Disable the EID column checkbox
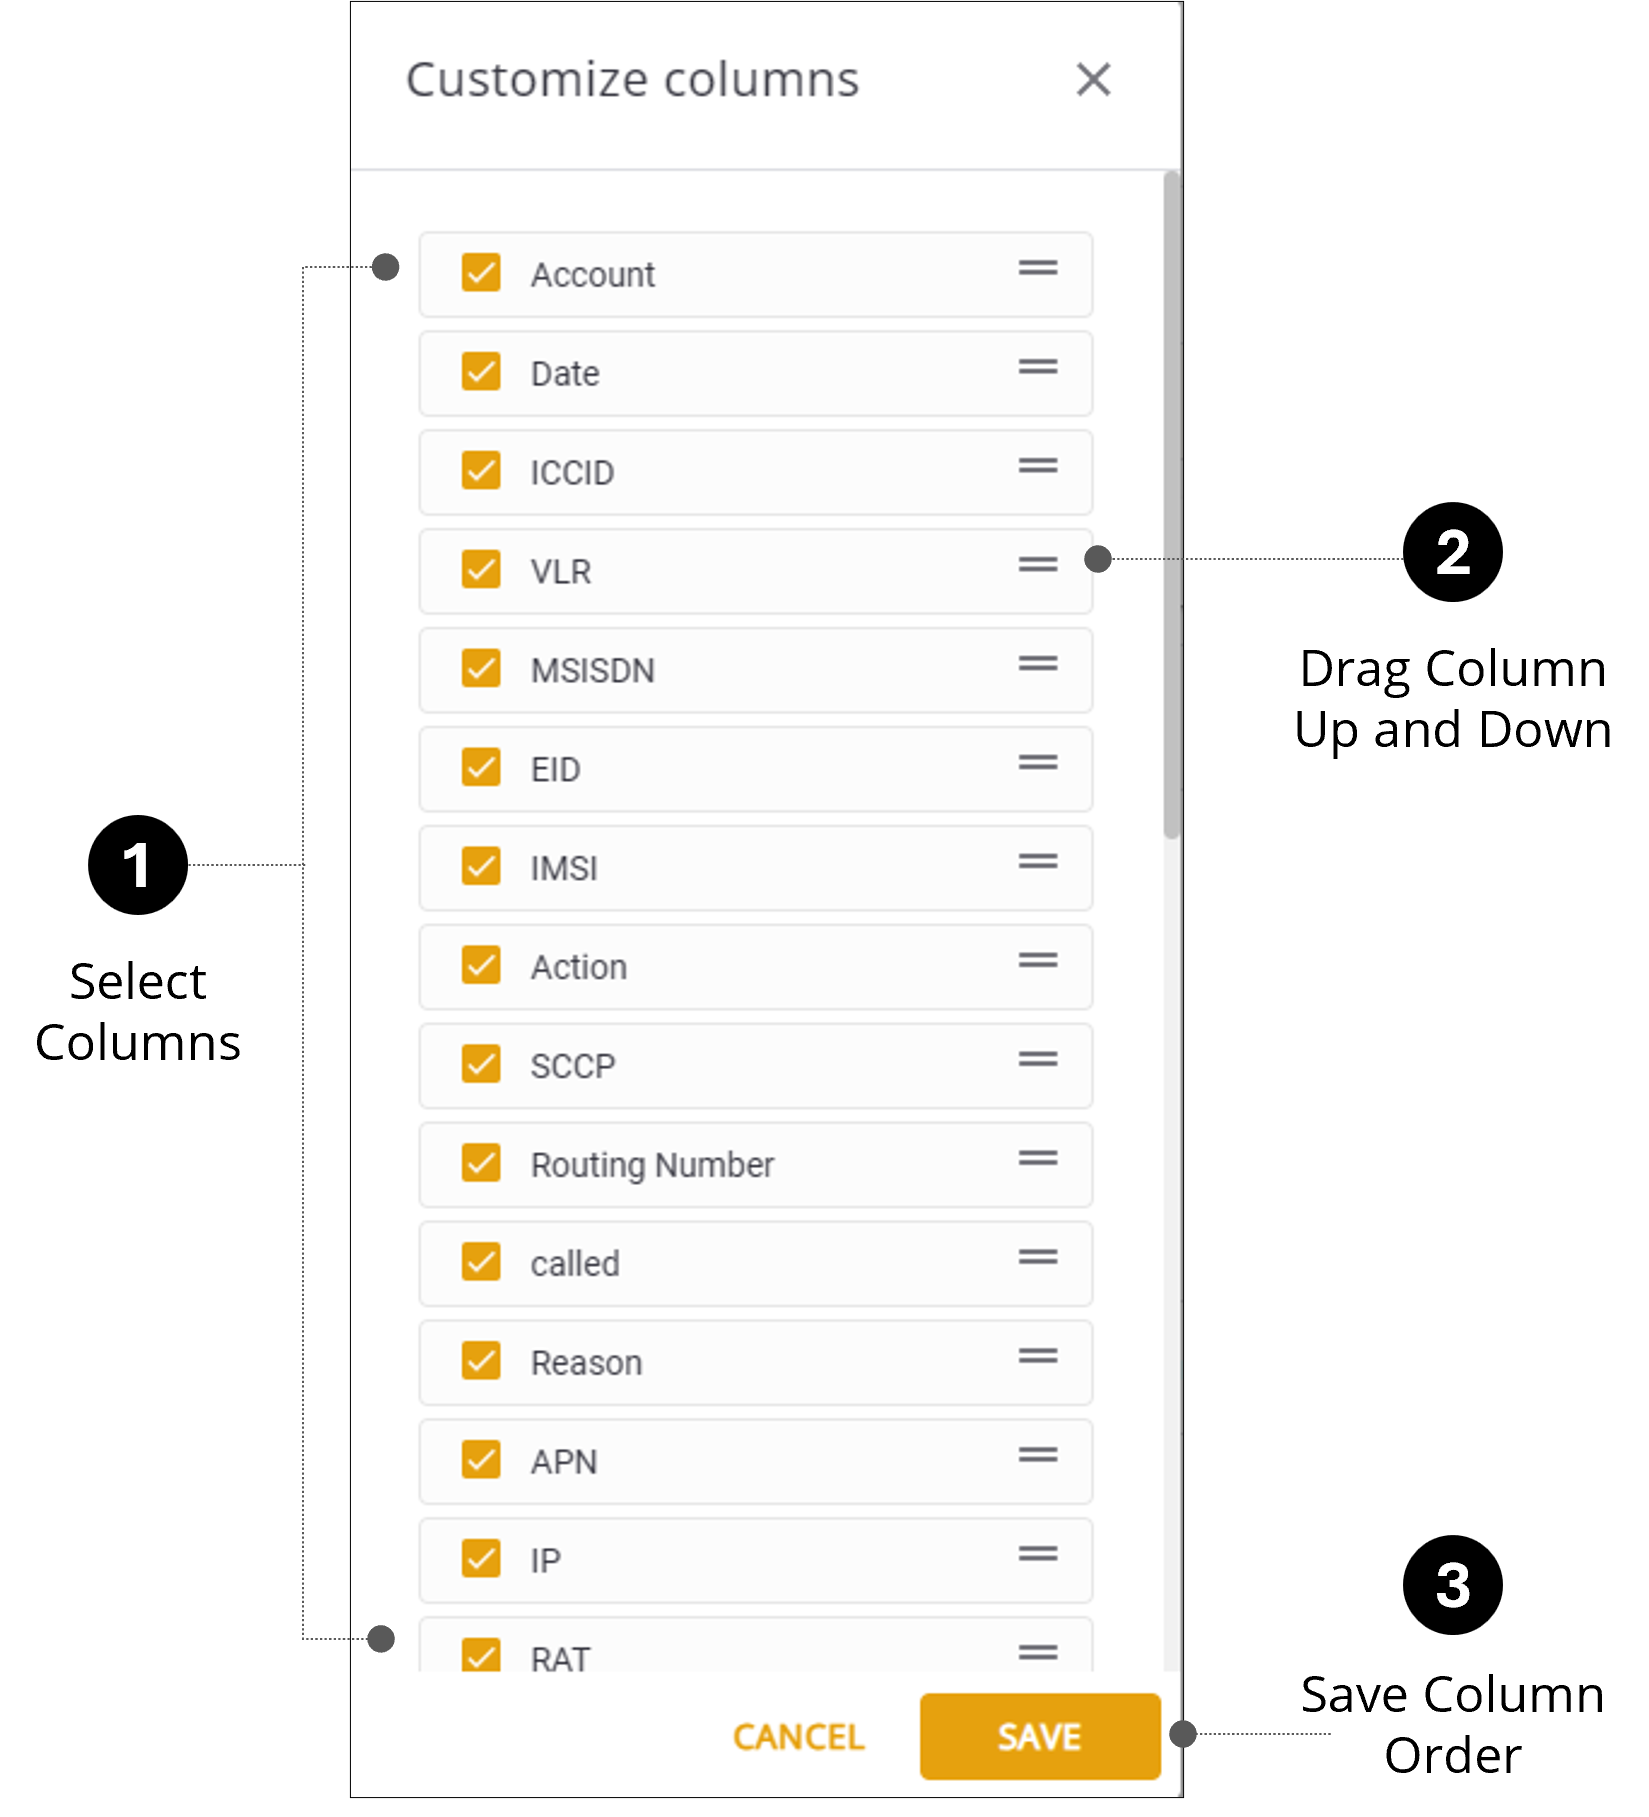 click(481, 767)
